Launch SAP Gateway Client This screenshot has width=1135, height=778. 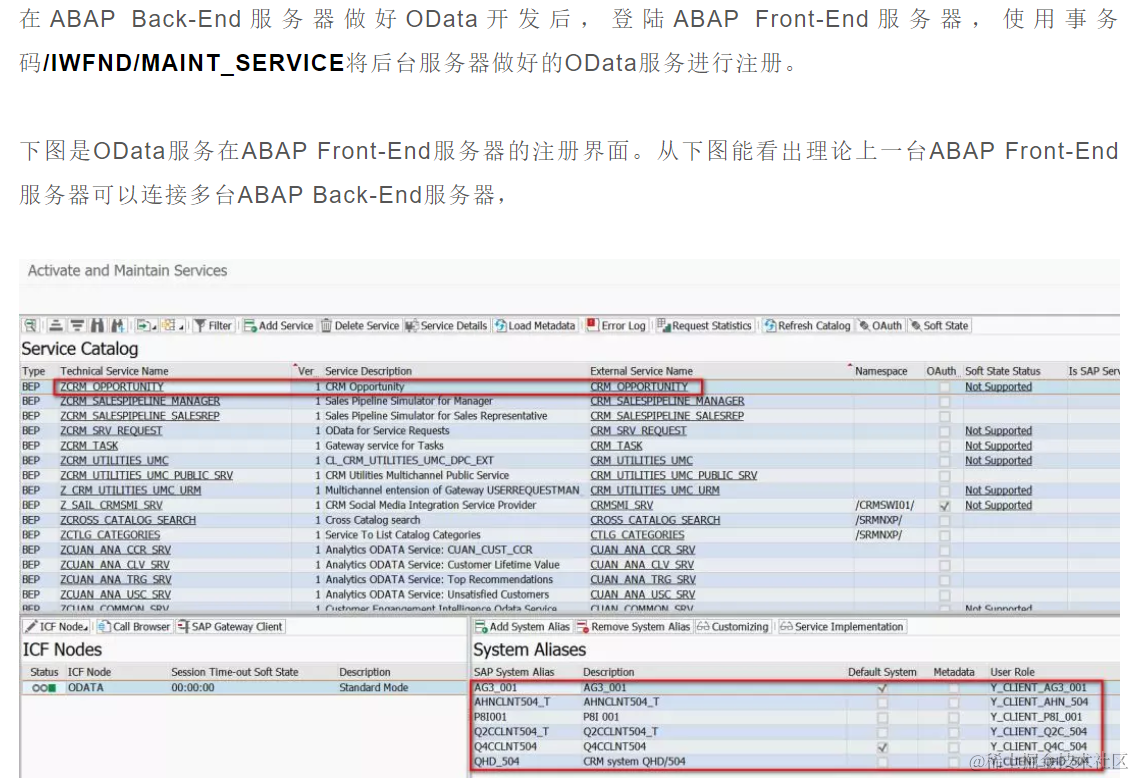(230, 627)
